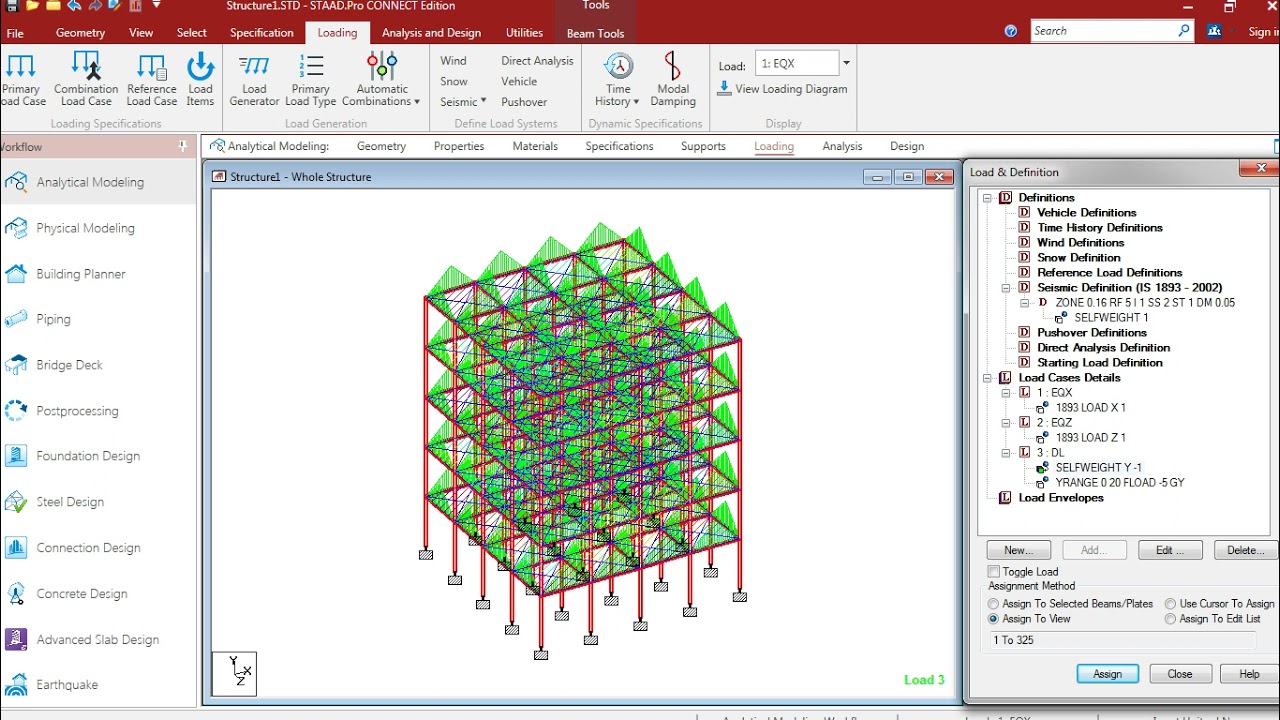The width and height of the screenshot is (1280, 720).
Task: Switch to Geometry ribbon tab
Action: pos(80,33)
